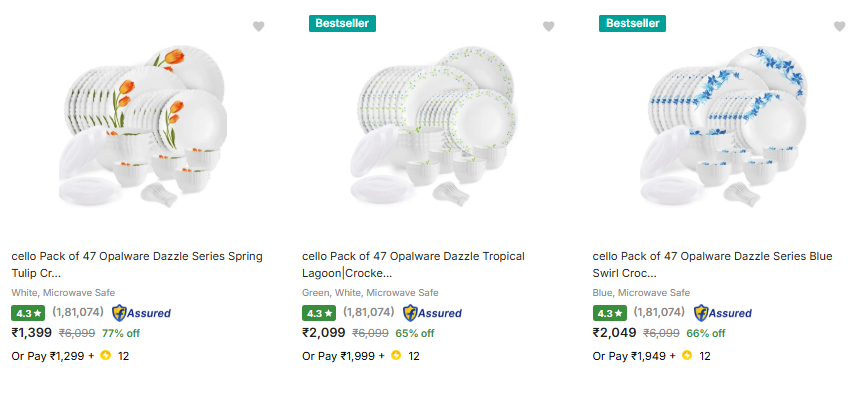Click the Assured badge on Blue Swirl
Screen dimensions: 852x403
pyautogui.click(x=722, y=313)
